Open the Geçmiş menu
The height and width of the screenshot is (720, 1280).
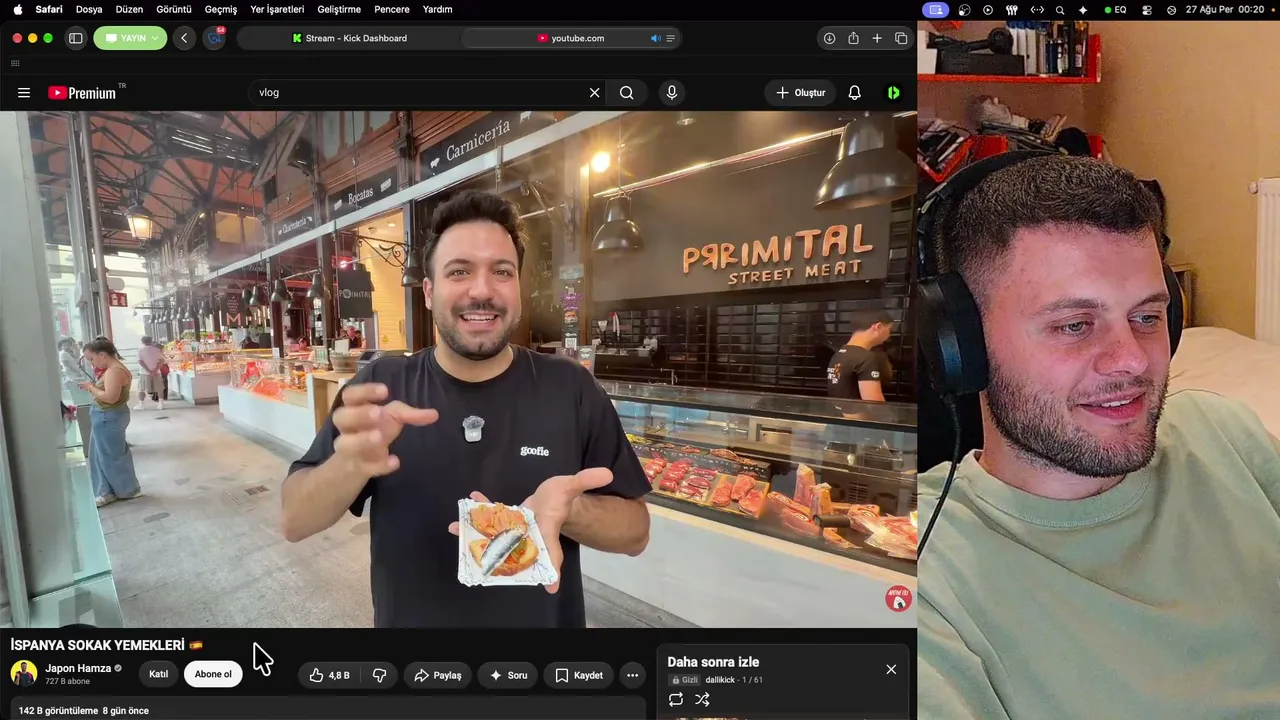221,10
